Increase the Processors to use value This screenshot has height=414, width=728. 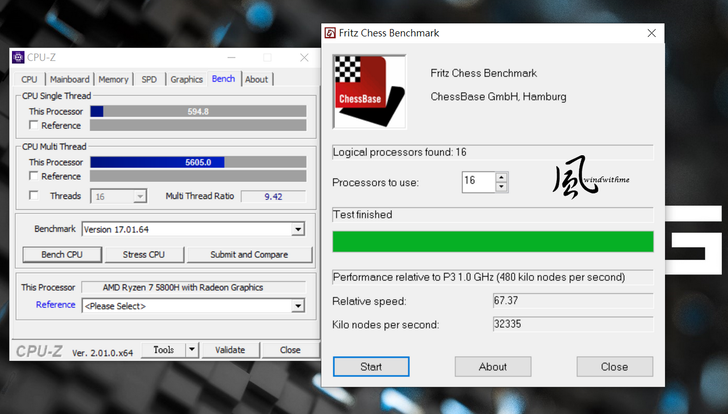tap(501, 177)
